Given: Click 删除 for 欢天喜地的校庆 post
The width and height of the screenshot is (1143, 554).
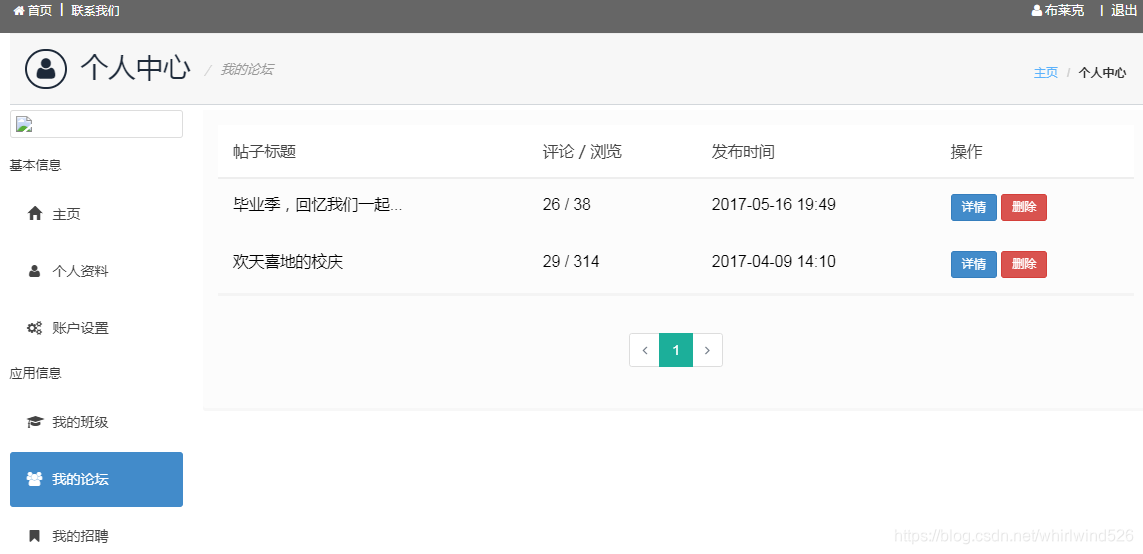Looking at the screenshot, I should [1023, 264].
